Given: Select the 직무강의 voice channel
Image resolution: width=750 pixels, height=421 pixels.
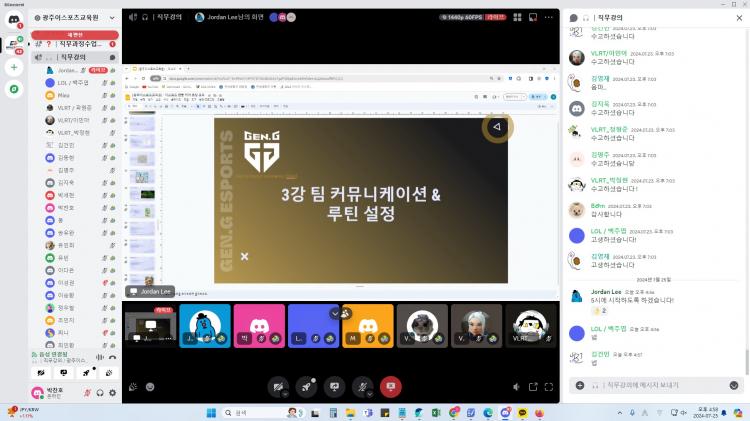Looking at the screenshot, I should (75, 59).
